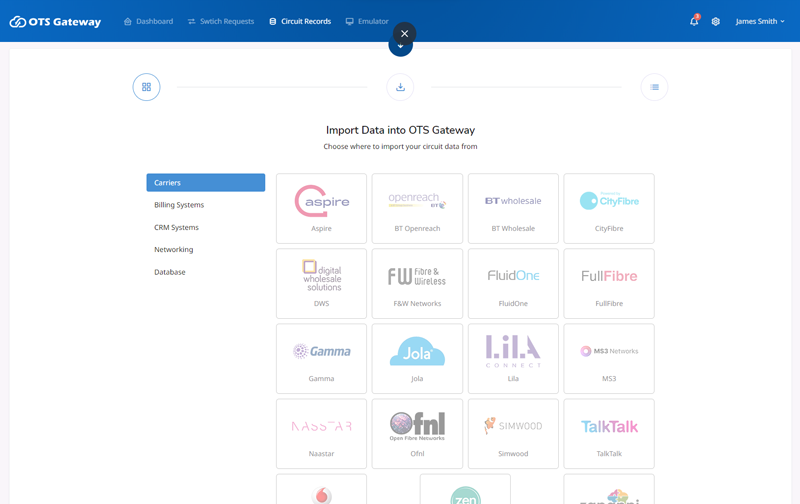Screen dimensions: 800x504
Task: Choose the Simwood carrier card
Action: click(x=513, y=434)
